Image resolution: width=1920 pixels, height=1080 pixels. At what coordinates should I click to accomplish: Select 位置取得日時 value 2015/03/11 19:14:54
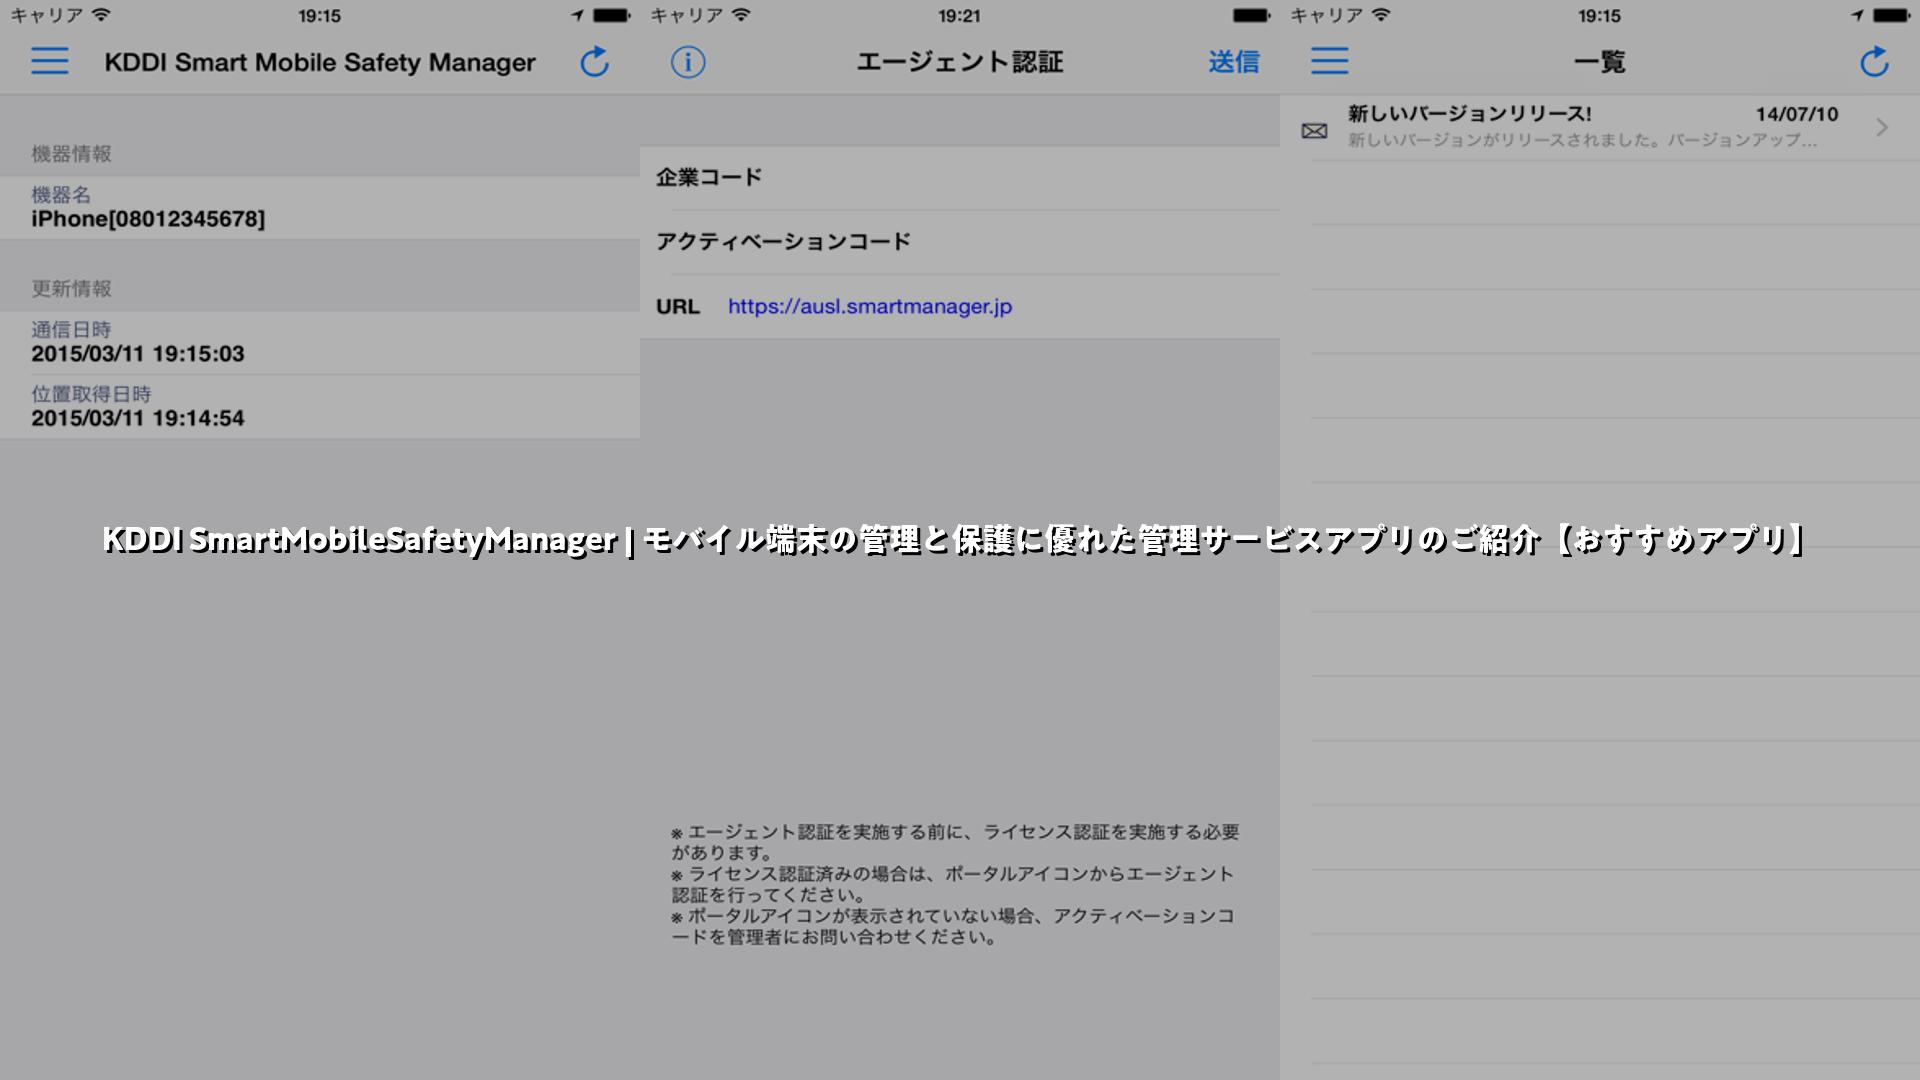(138, 418)
